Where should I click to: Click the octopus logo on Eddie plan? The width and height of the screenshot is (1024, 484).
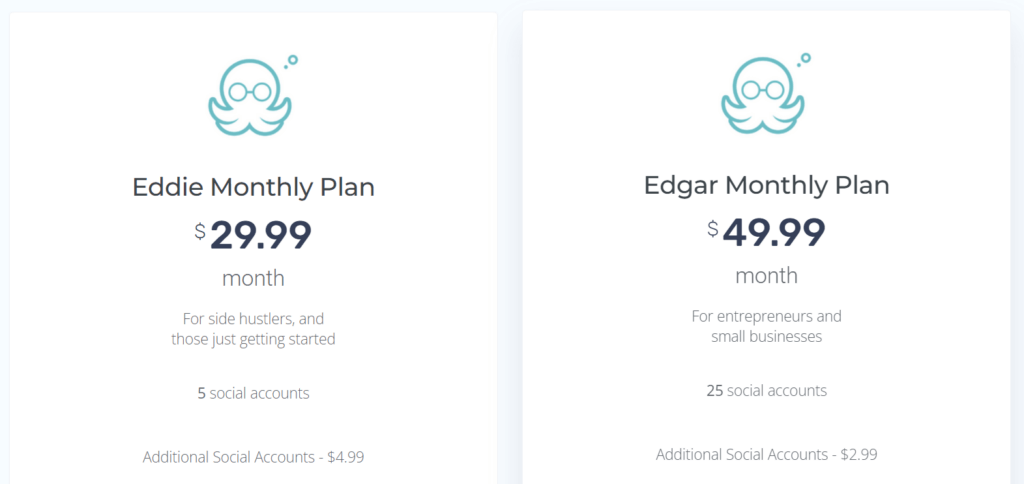tap(251, 95)
